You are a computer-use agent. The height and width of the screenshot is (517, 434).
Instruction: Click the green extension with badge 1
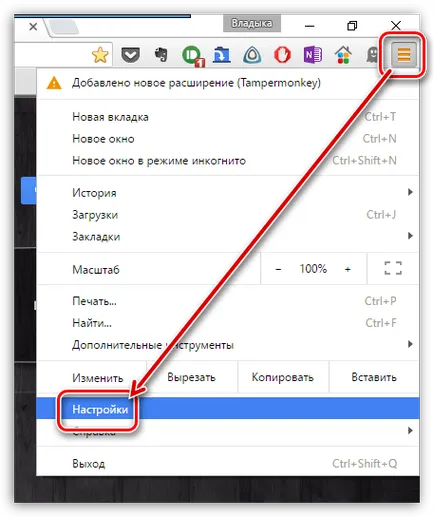pos(193,56)
